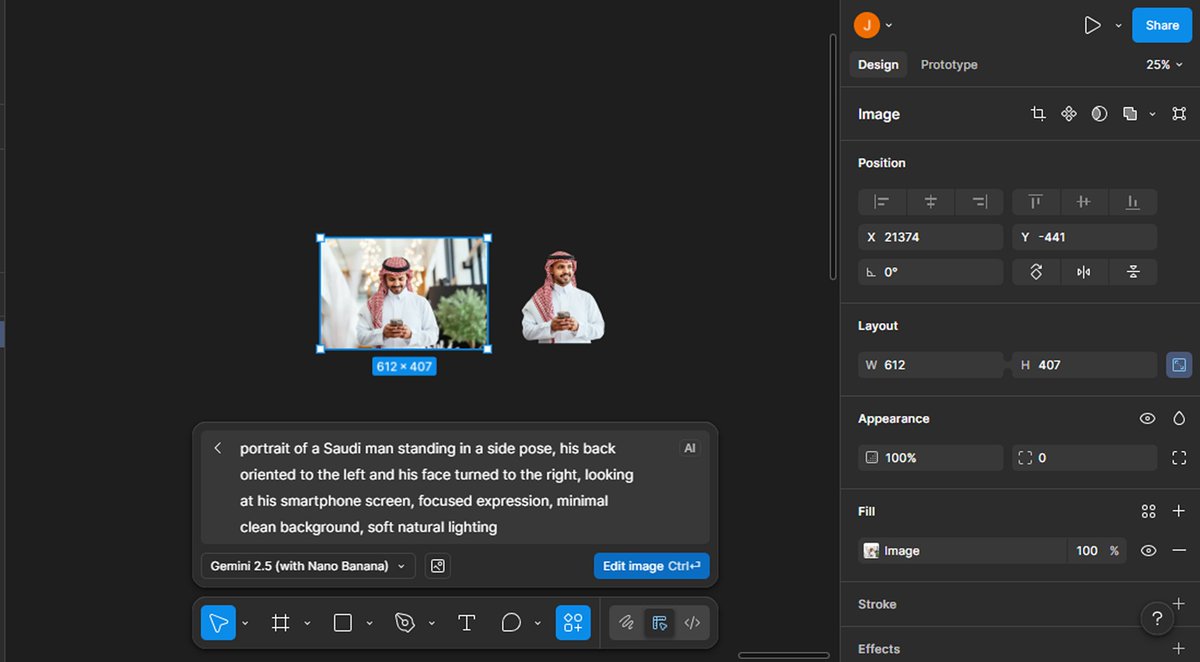Select the Rectangle shape tool
This screenshot has width=1200, height=662.
tap(342, 623)
